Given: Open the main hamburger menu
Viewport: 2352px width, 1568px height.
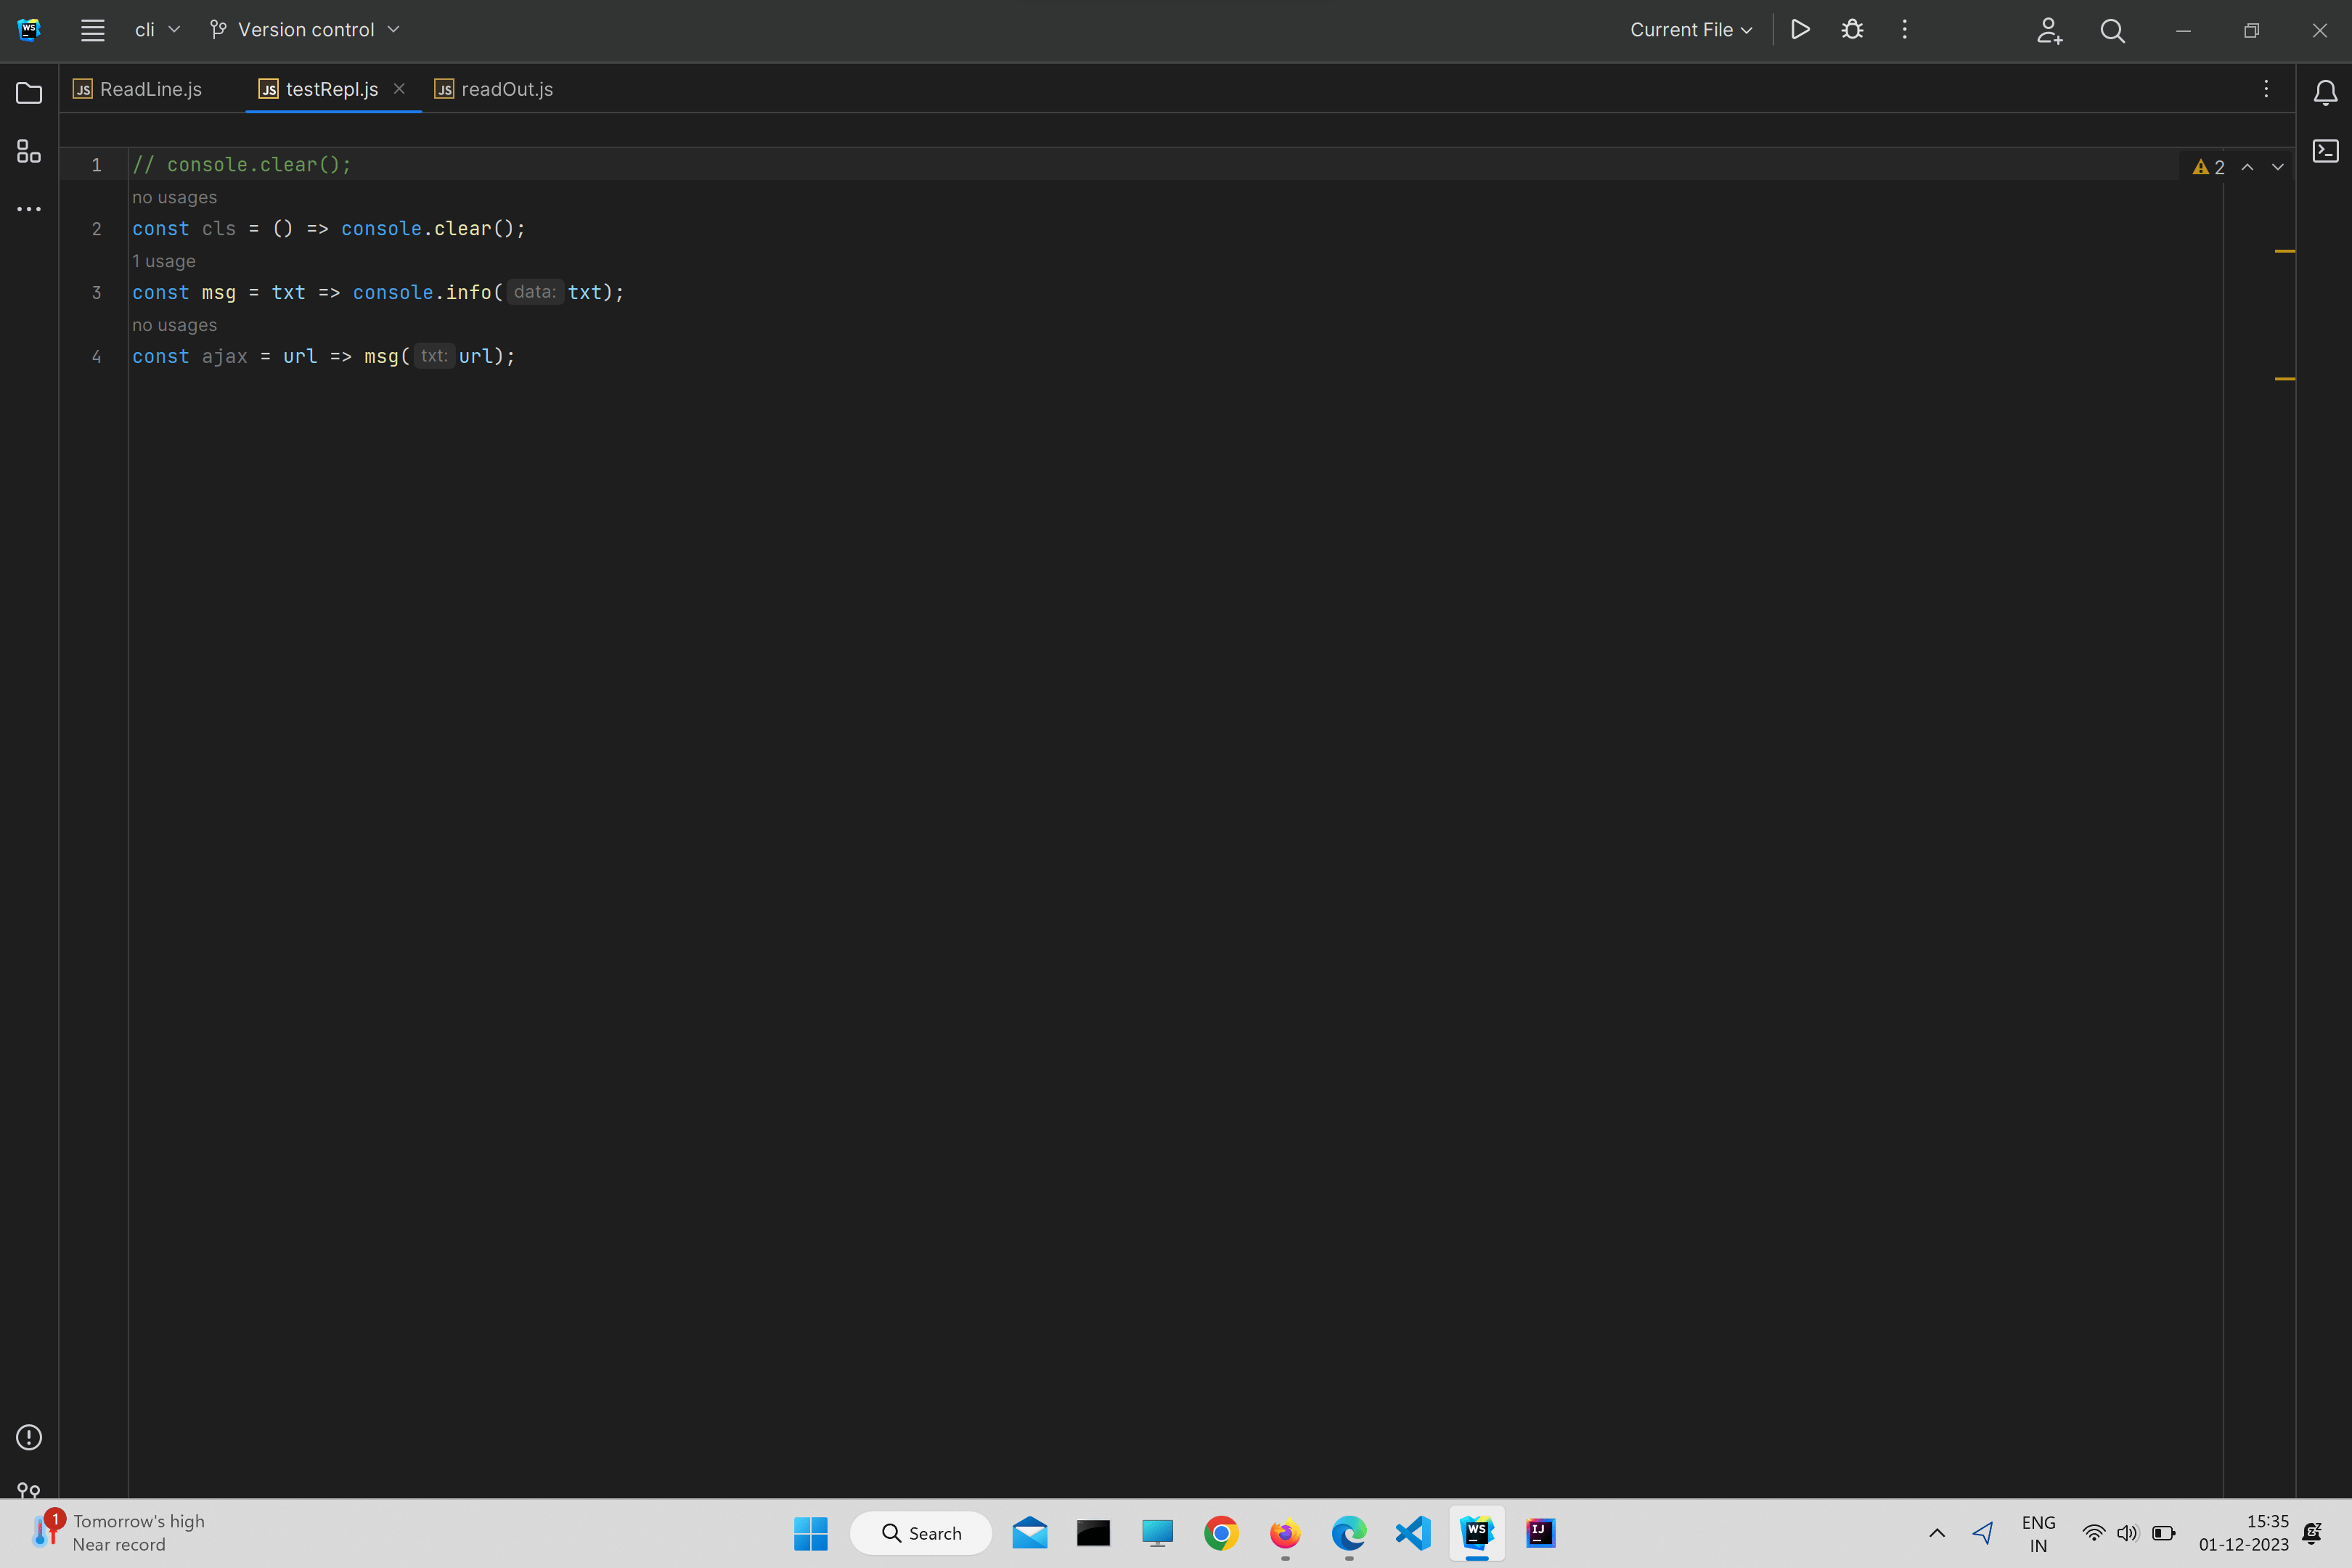Looking at the screenshot, I should [x=93, y=30].
